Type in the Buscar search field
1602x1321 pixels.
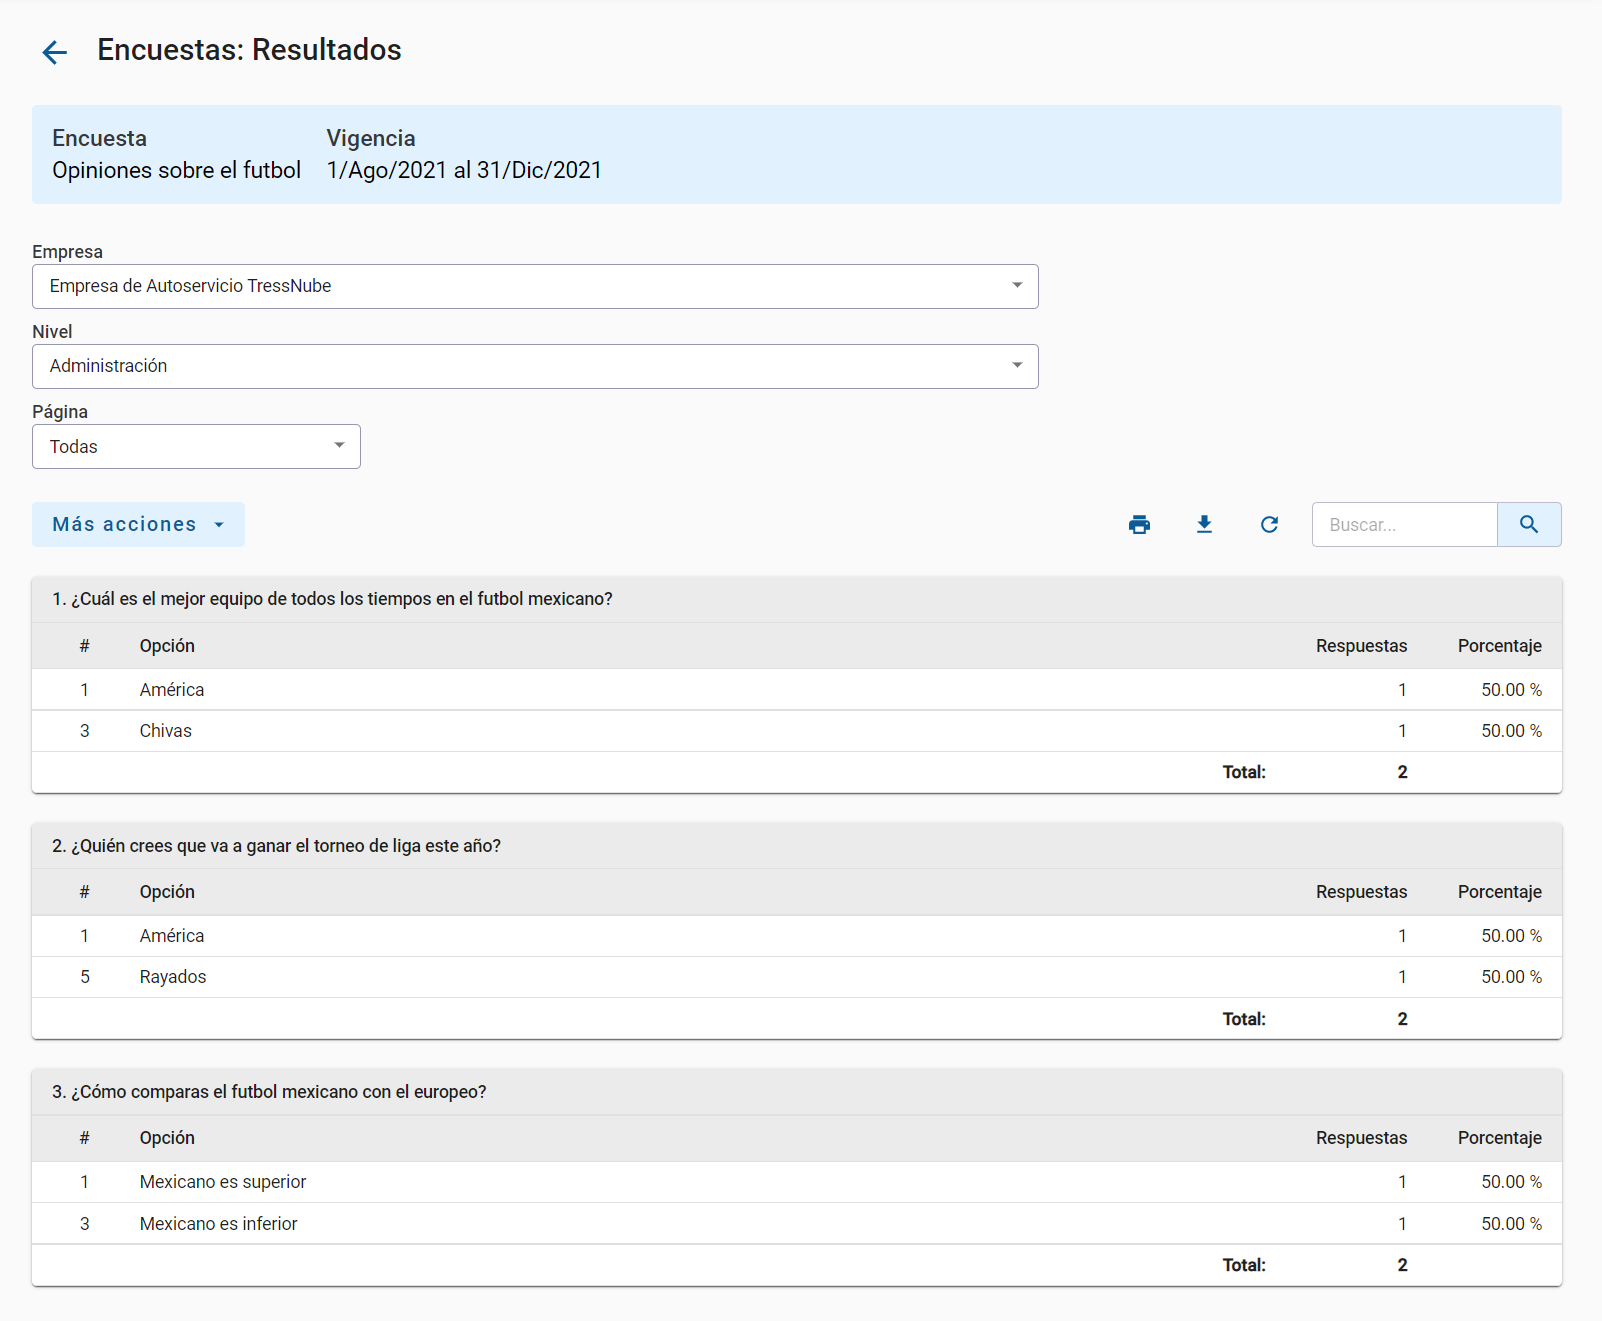1404,525
